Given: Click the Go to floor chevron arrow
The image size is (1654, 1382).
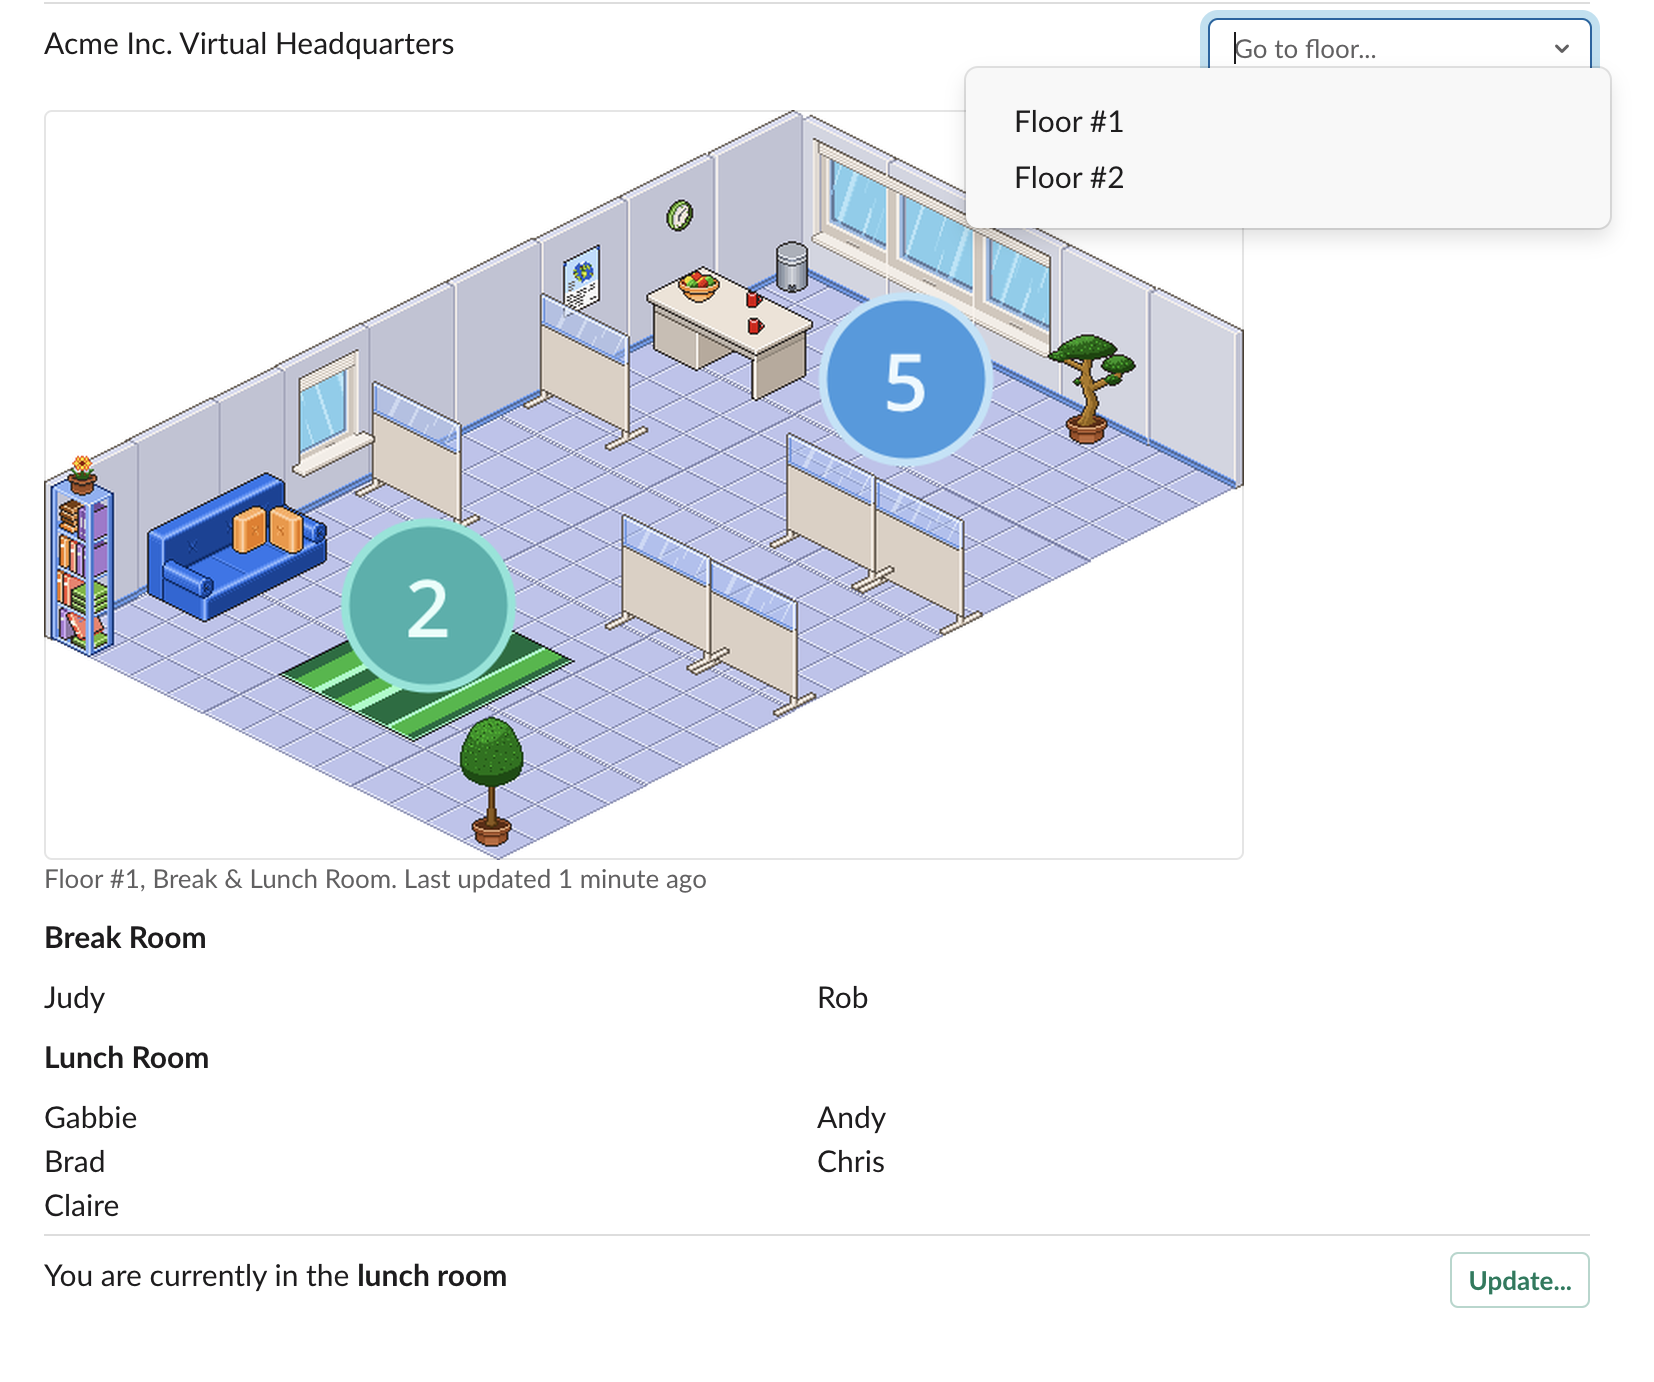Looking at the screenshot, I should 1561,49.
